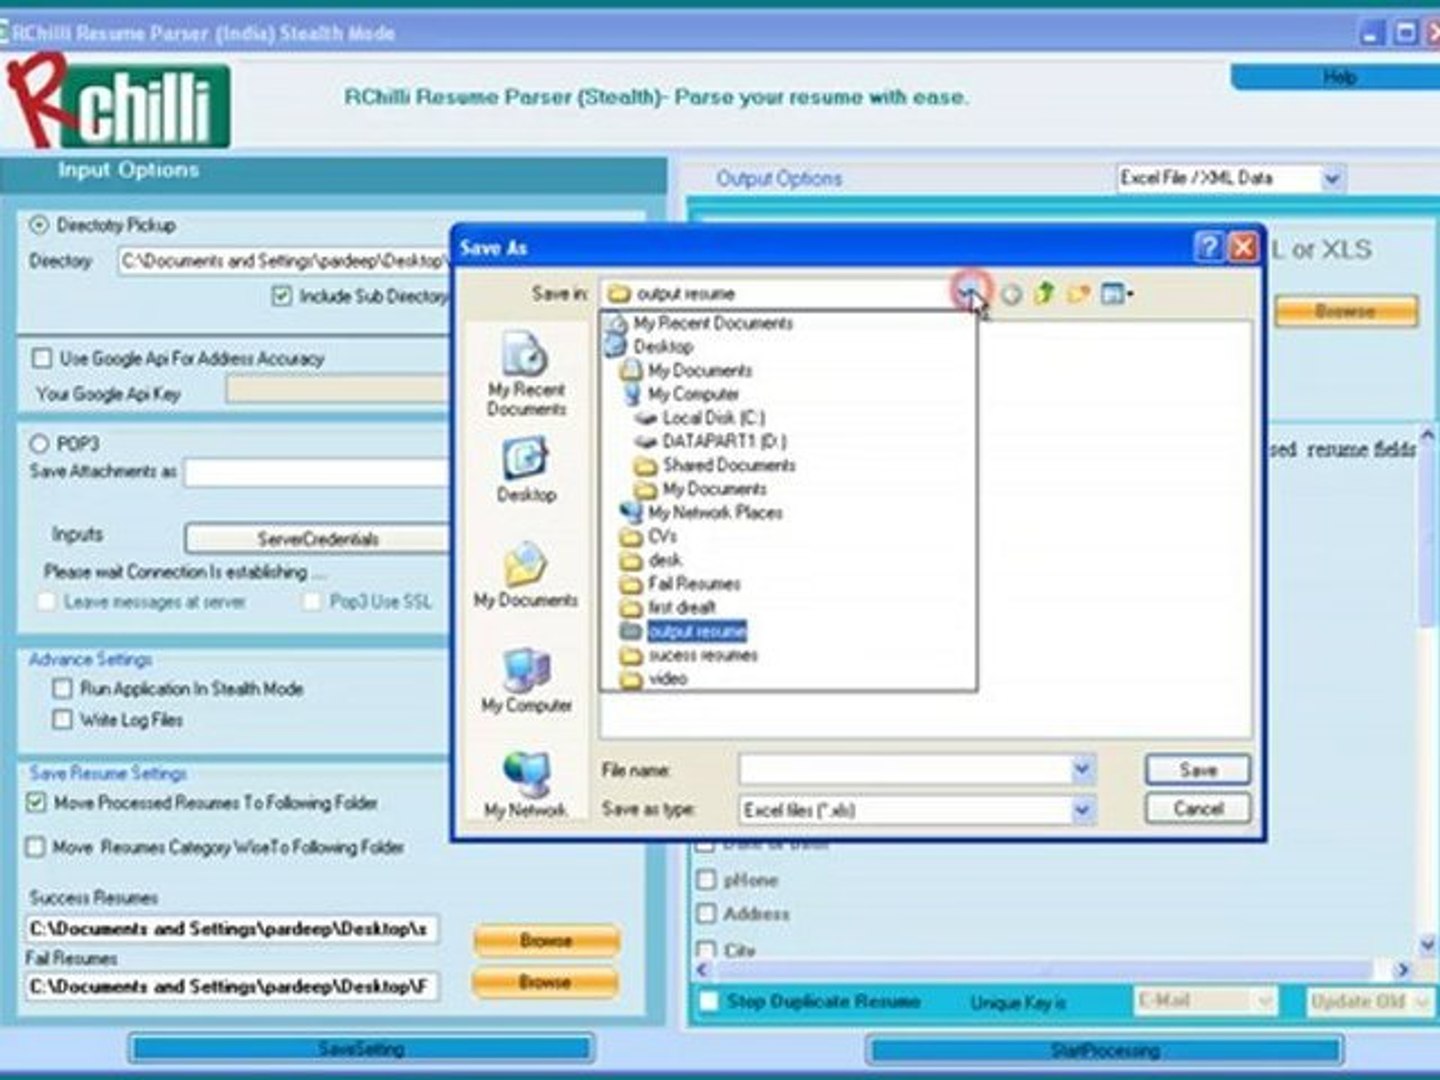Click the resume fields scroll down arrow
The height and width of the screenshot is (1080, 1440).
pos(1427,944)
